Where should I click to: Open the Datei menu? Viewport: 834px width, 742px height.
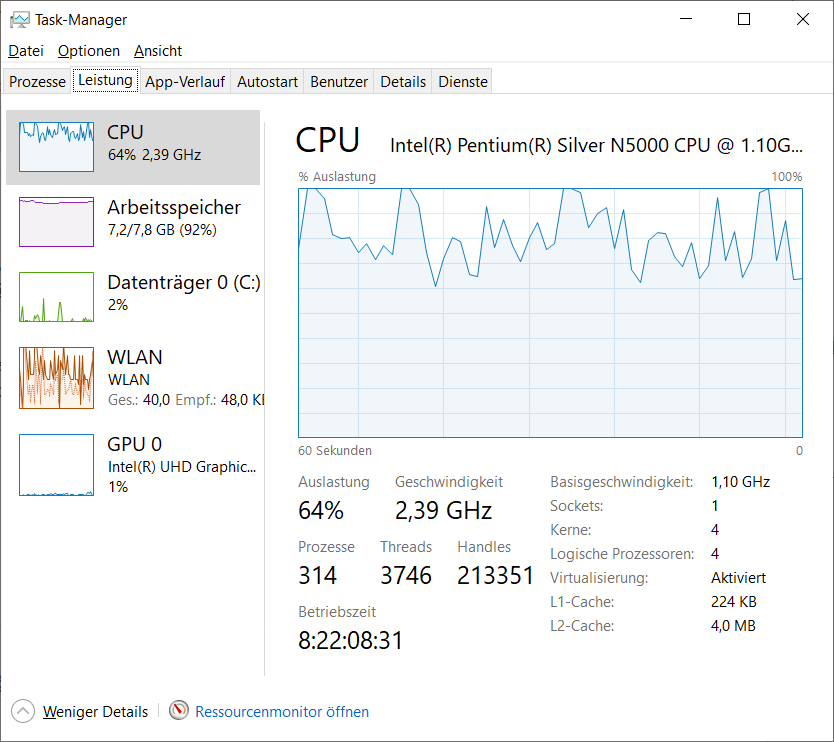tap(26, 51)
